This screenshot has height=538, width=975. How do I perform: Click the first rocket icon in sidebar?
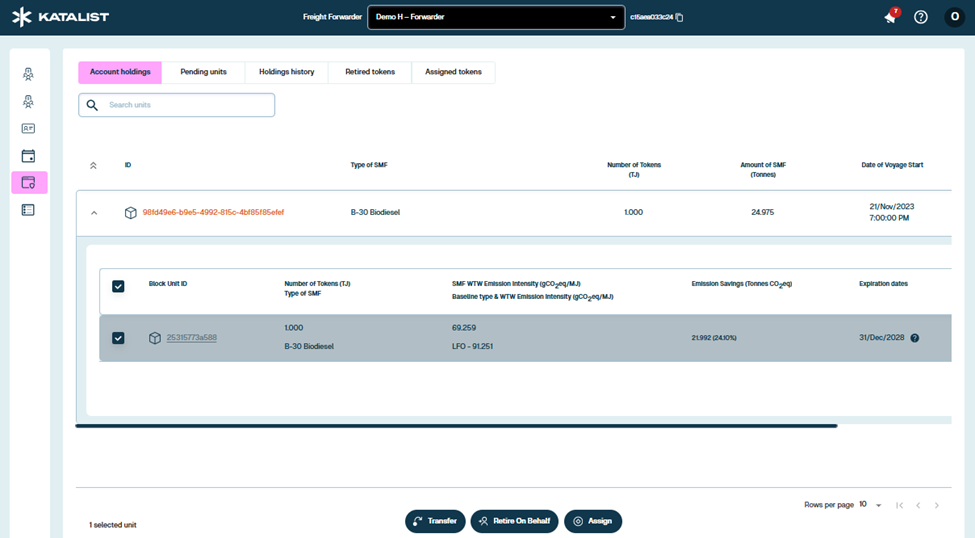[28, 74]
